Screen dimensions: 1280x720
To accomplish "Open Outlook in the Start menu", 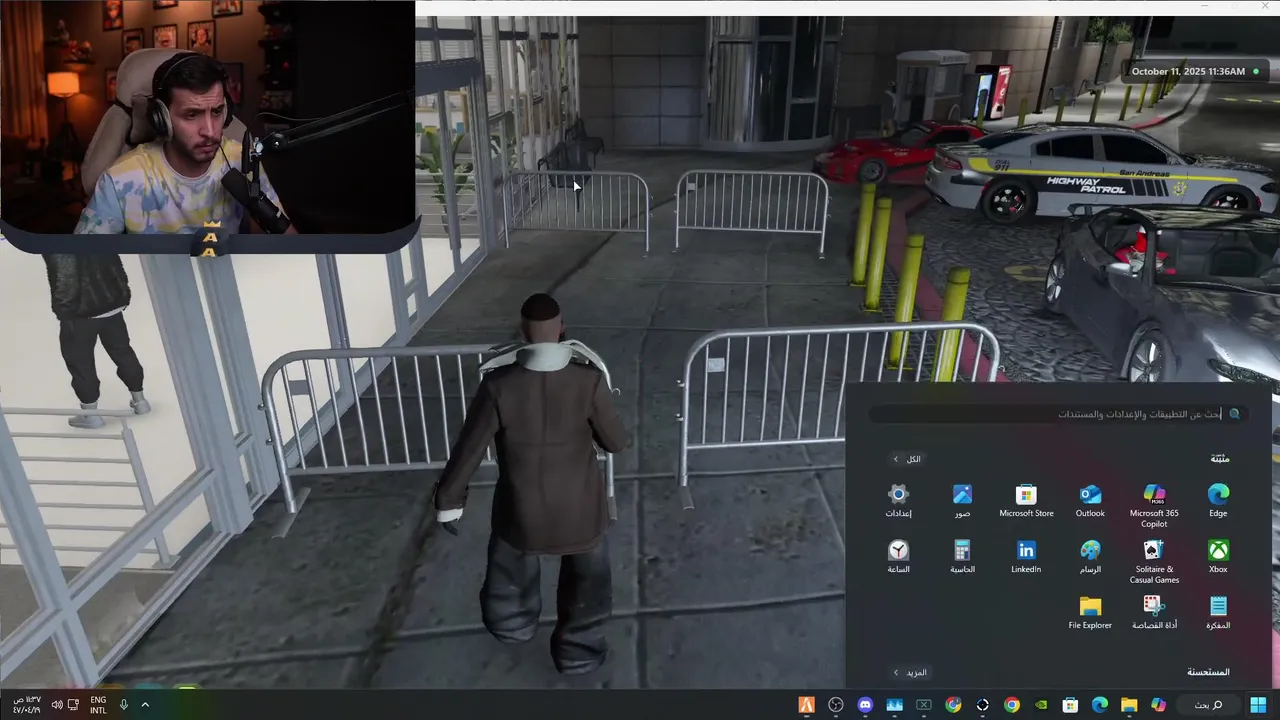I will [1090, 500].
